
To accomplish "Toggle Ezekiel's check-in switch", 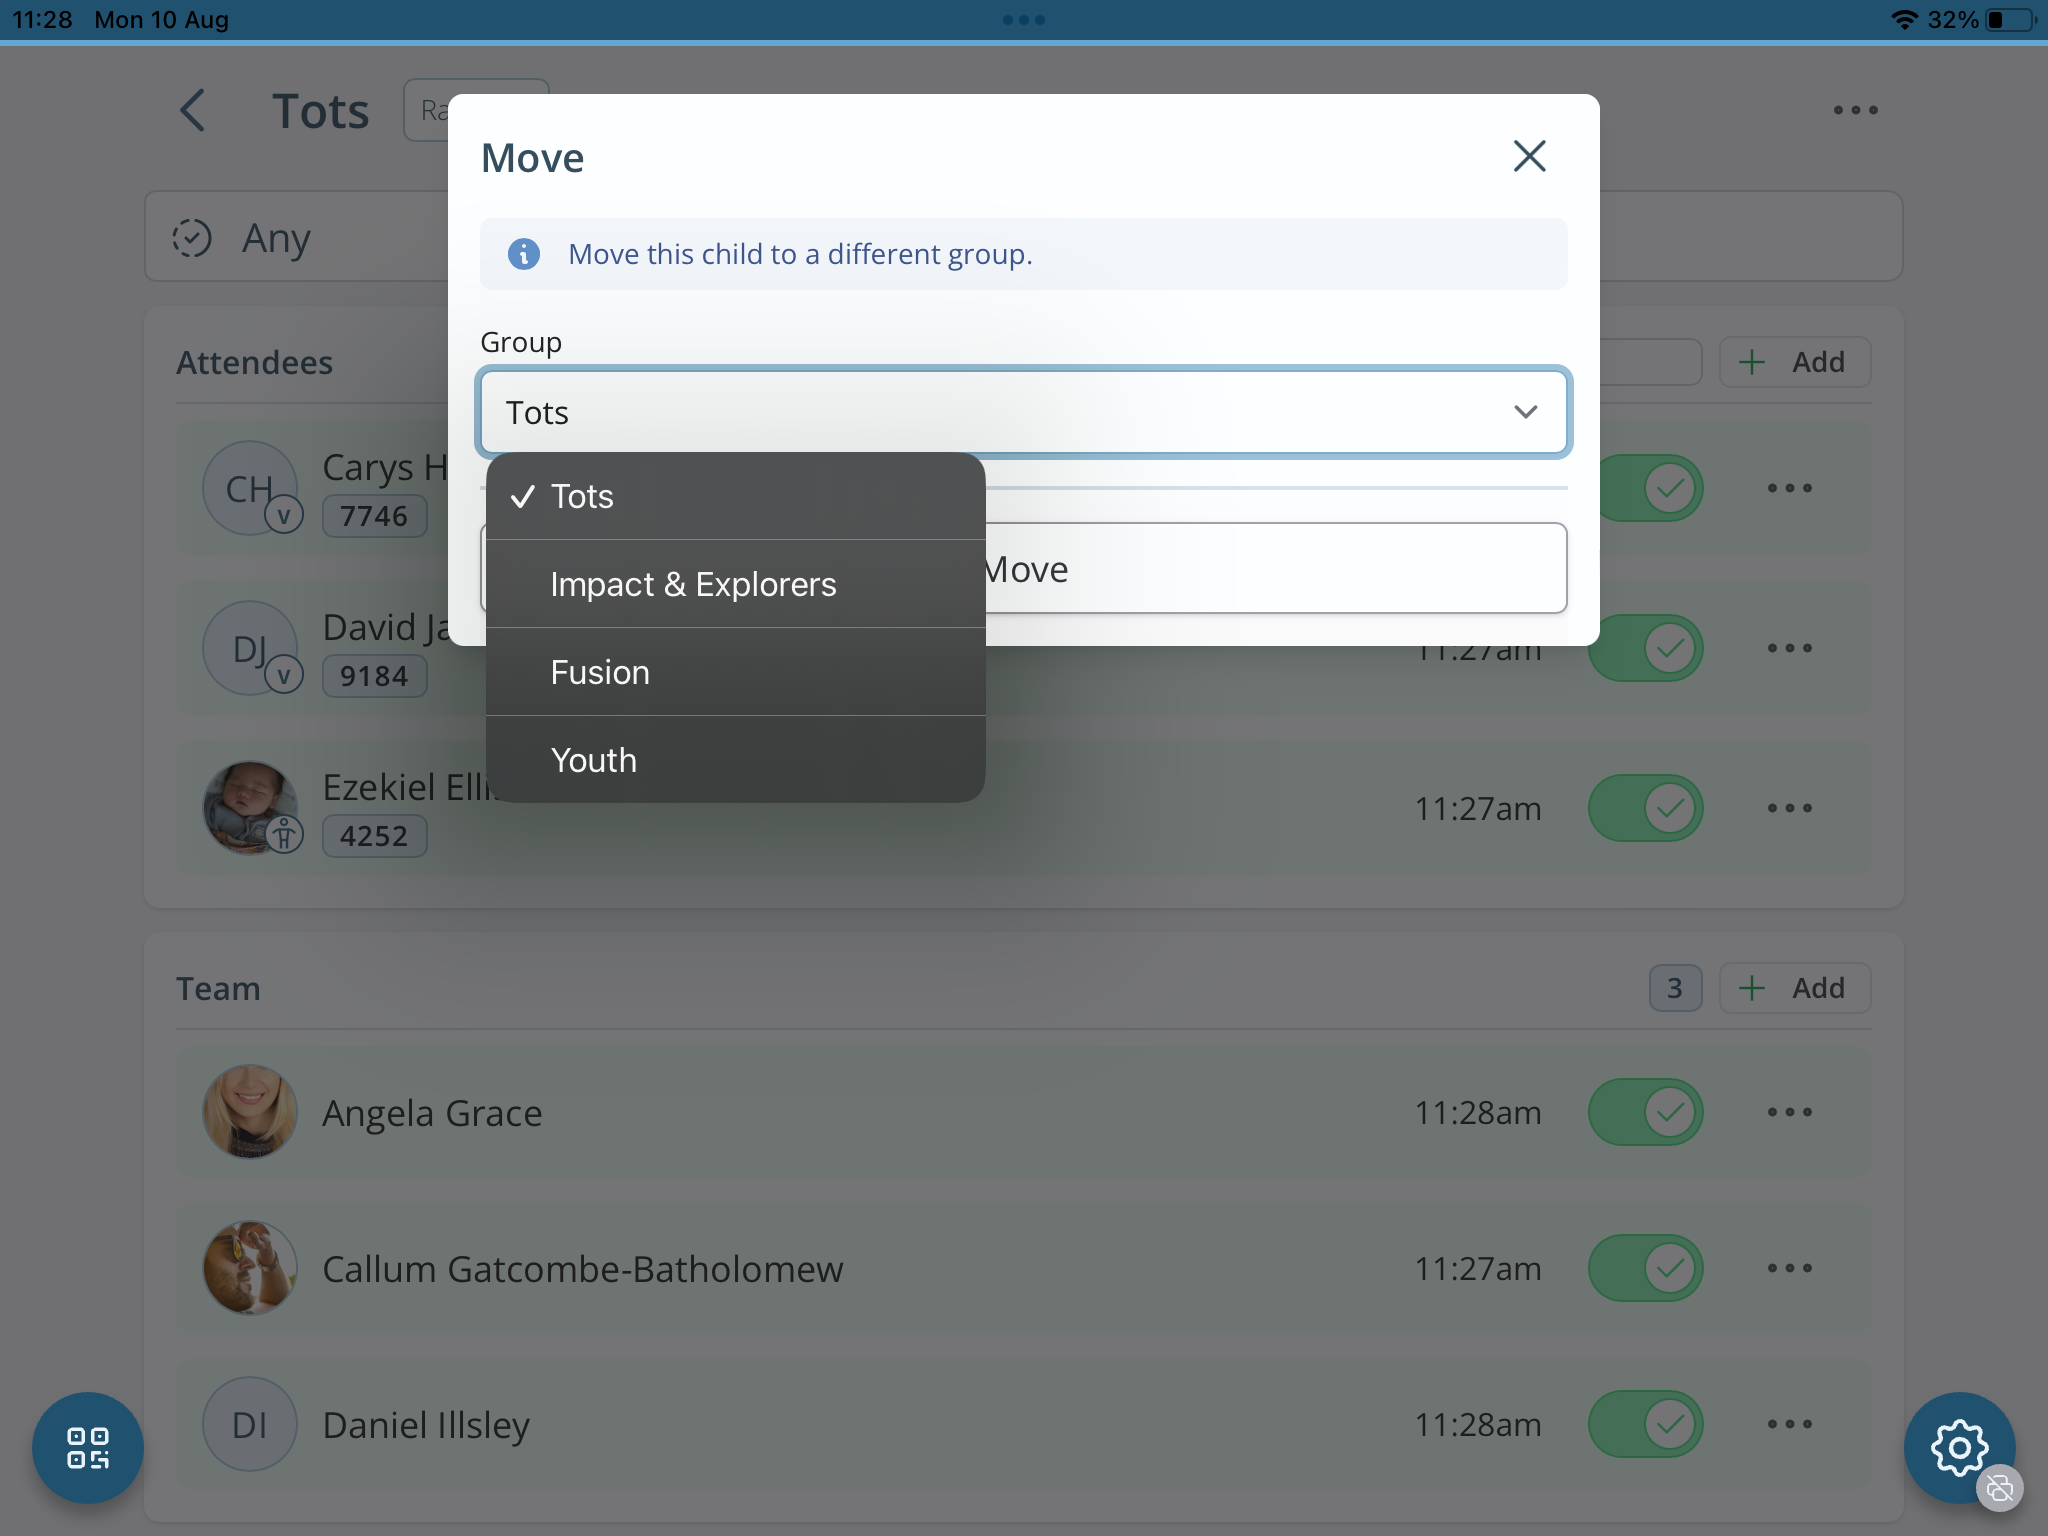I will (x=1646, y=808).
